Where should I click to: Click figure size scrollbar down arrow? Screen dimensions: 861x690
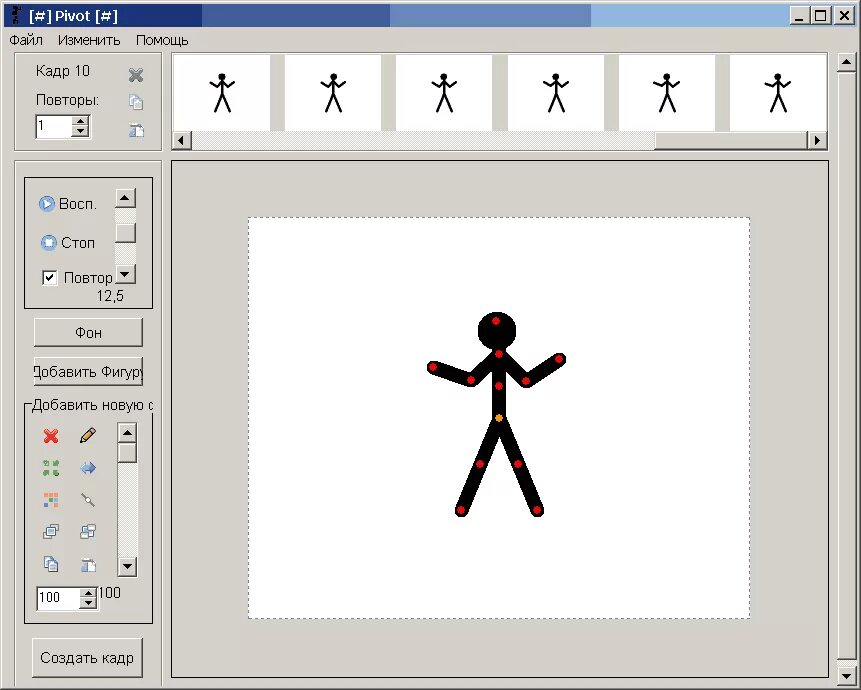127,566
